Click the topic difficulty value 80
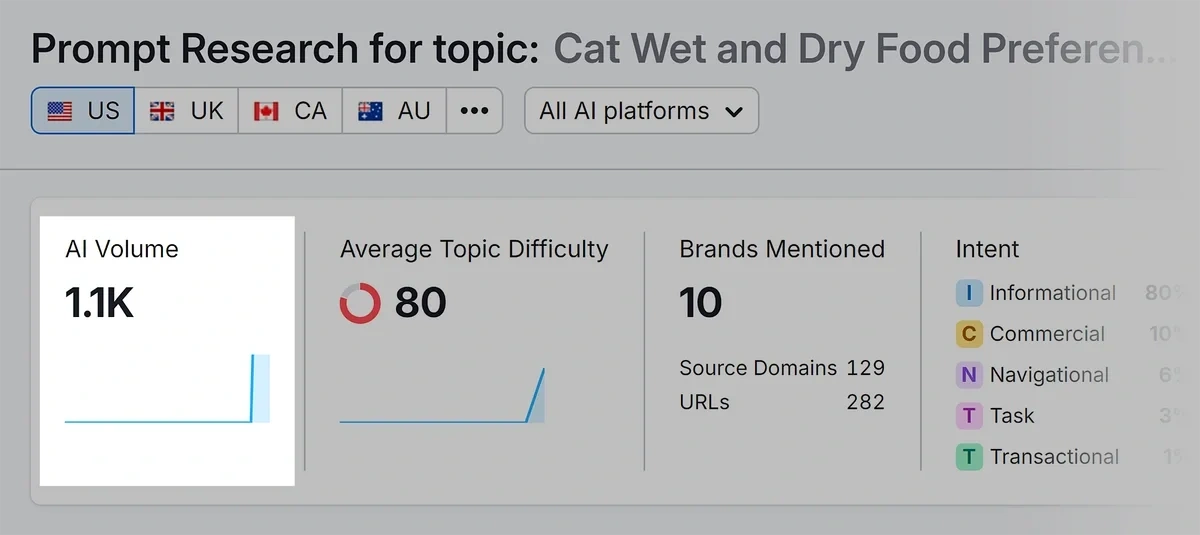The image size is (1200, 535). pos(420,303)
